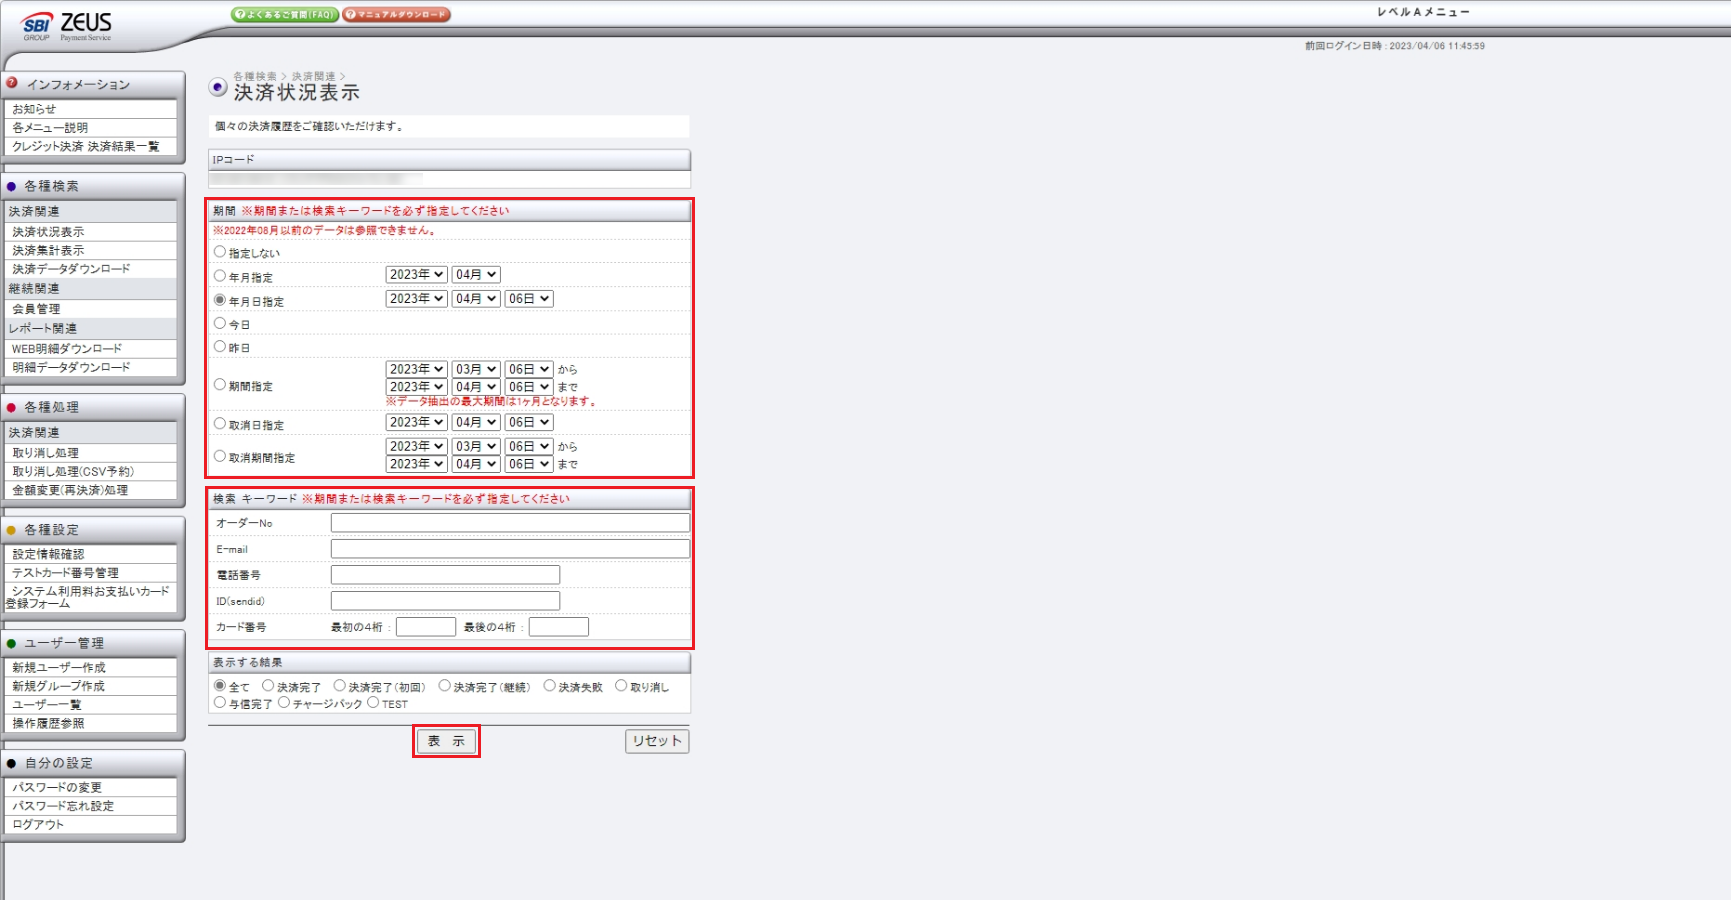This screenshot has width=1731, height=900.
Task: Open the month dropdown for 年月日指定
Action: [x=476, y=299]
